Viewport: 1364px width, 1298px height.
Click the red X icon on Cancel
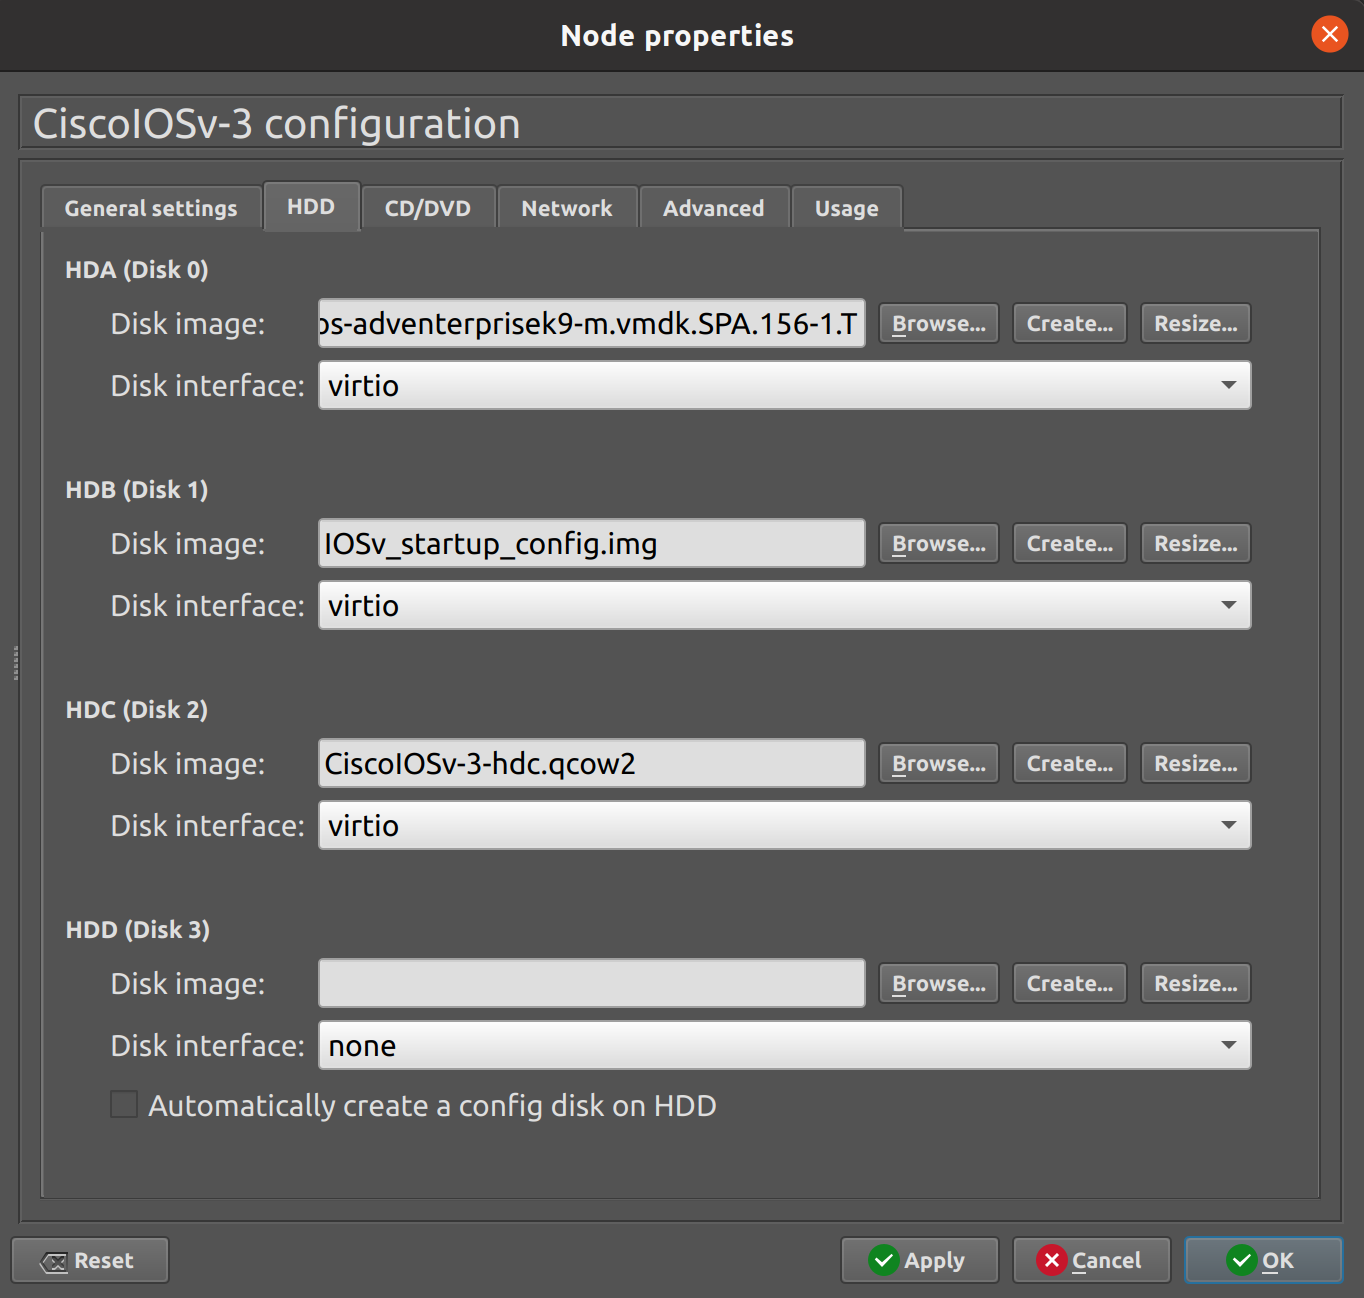pyautogui.click(x=1052, y=1260)
